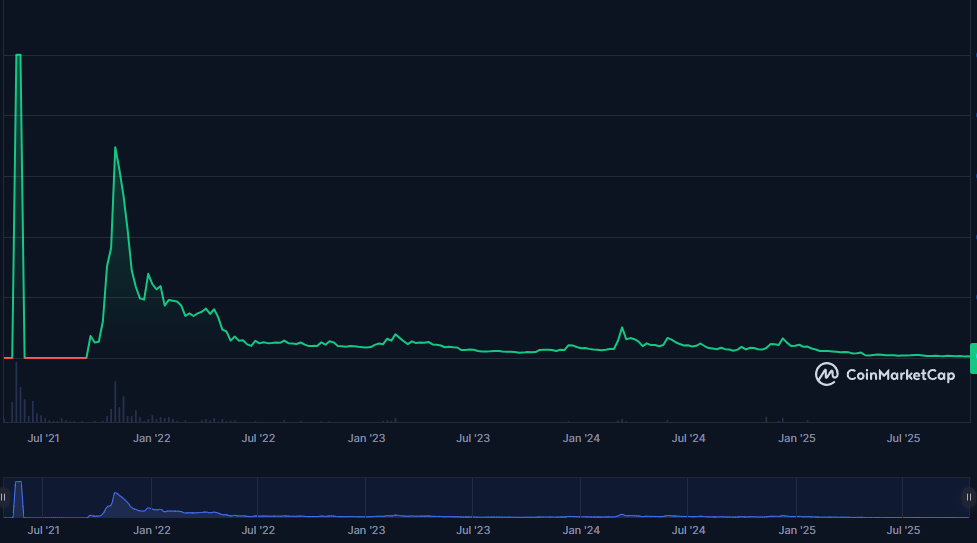Image resolution: width=977 pixels, height=543 pixels.
Task: Click the CoinMarketCap logo icon
Action: click(827, 375)
